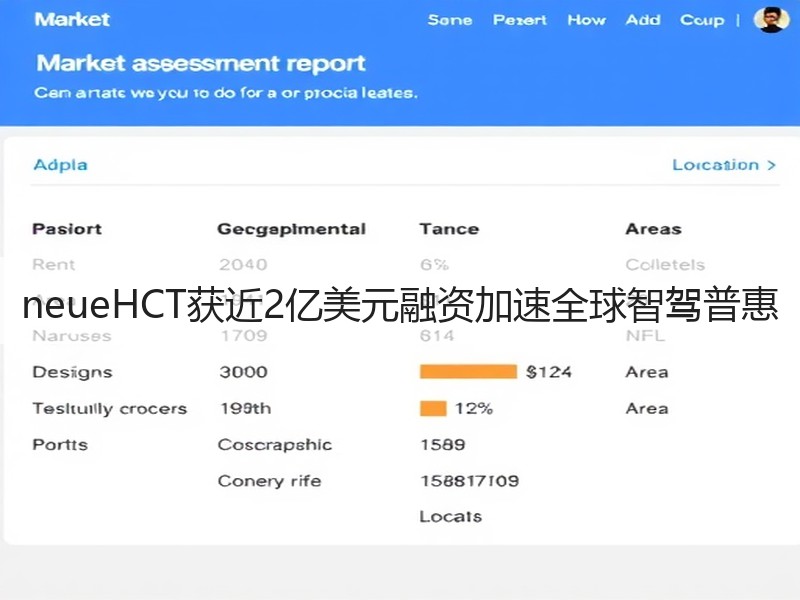This screenshot has width=800, height=600.
Task: Click the Areas column header
Action: point(653,229)
